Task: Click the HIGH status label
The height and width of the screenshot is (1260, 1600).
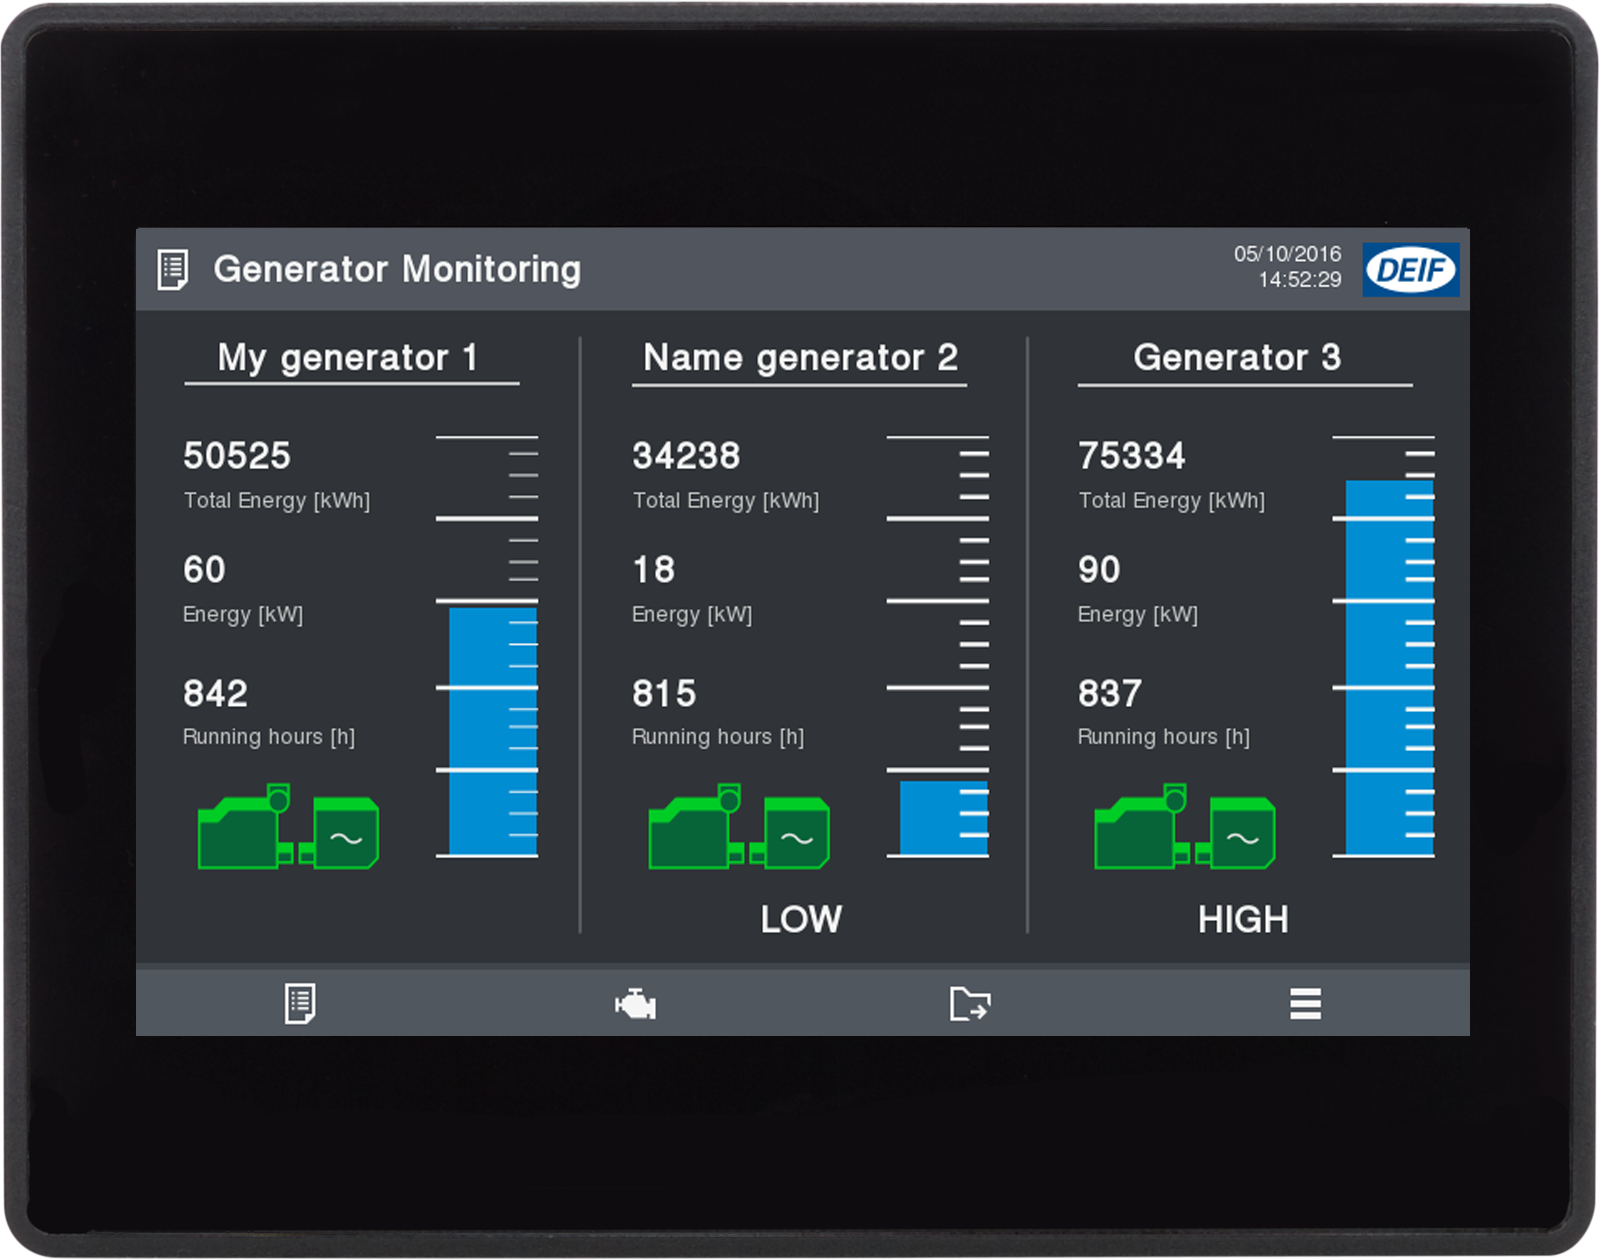Action: (1243, 919)
